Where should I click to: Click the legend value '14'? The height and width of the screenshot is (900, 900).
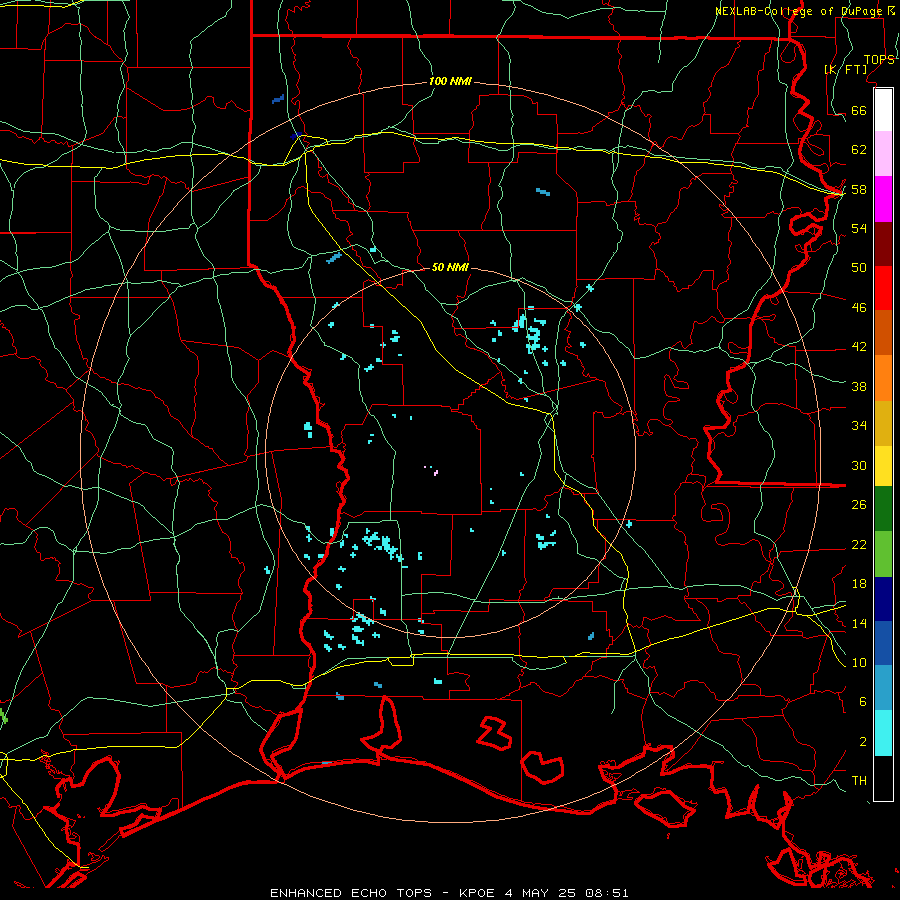859,623
